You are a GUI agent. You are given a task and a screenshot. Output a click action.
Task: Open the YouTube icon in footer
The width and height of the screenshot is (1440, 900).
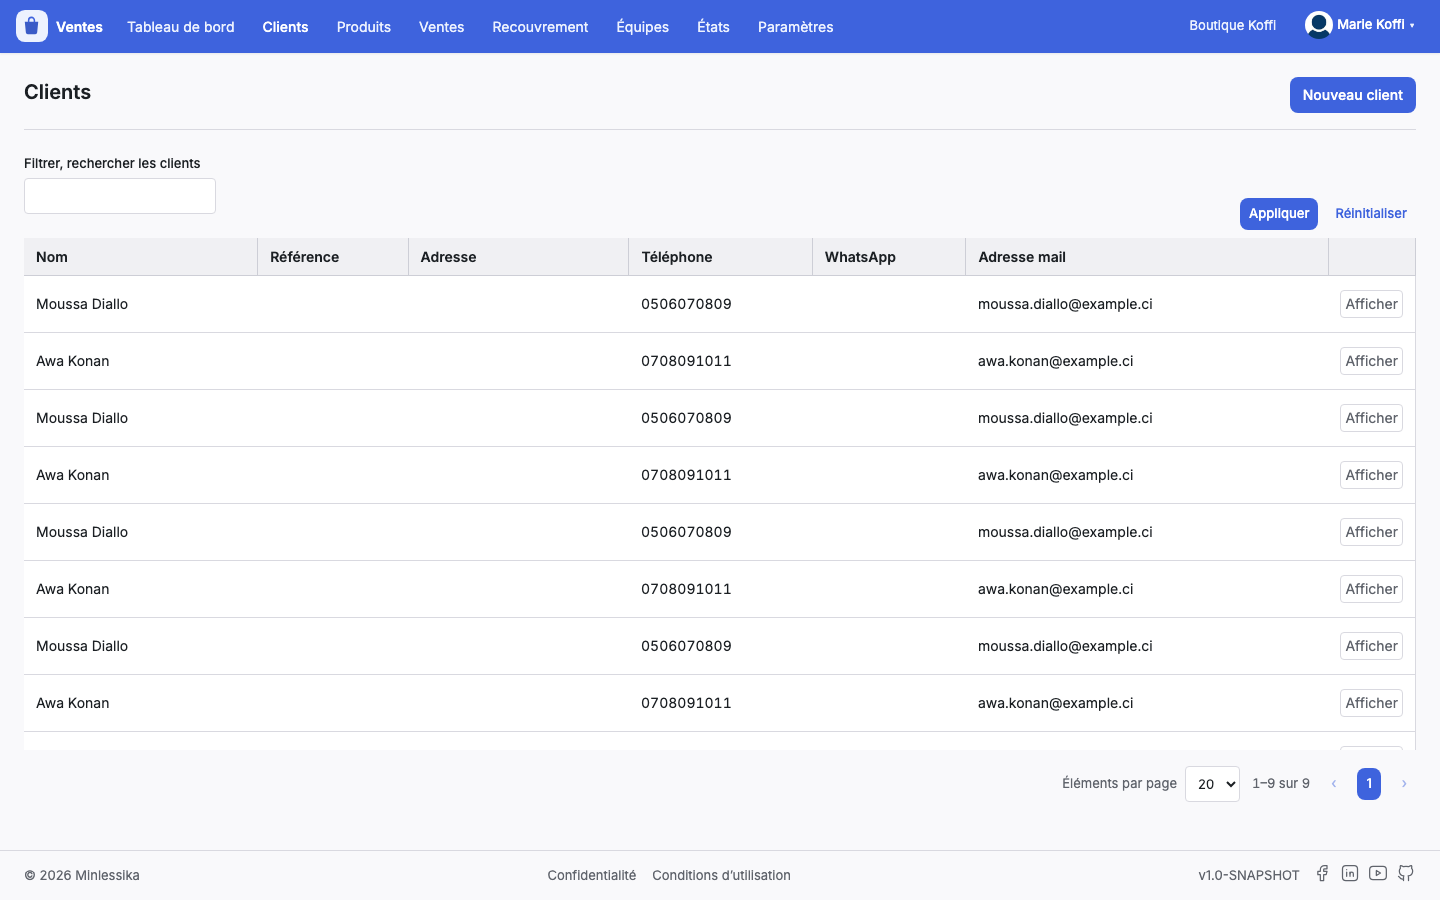click(1378, 873)
